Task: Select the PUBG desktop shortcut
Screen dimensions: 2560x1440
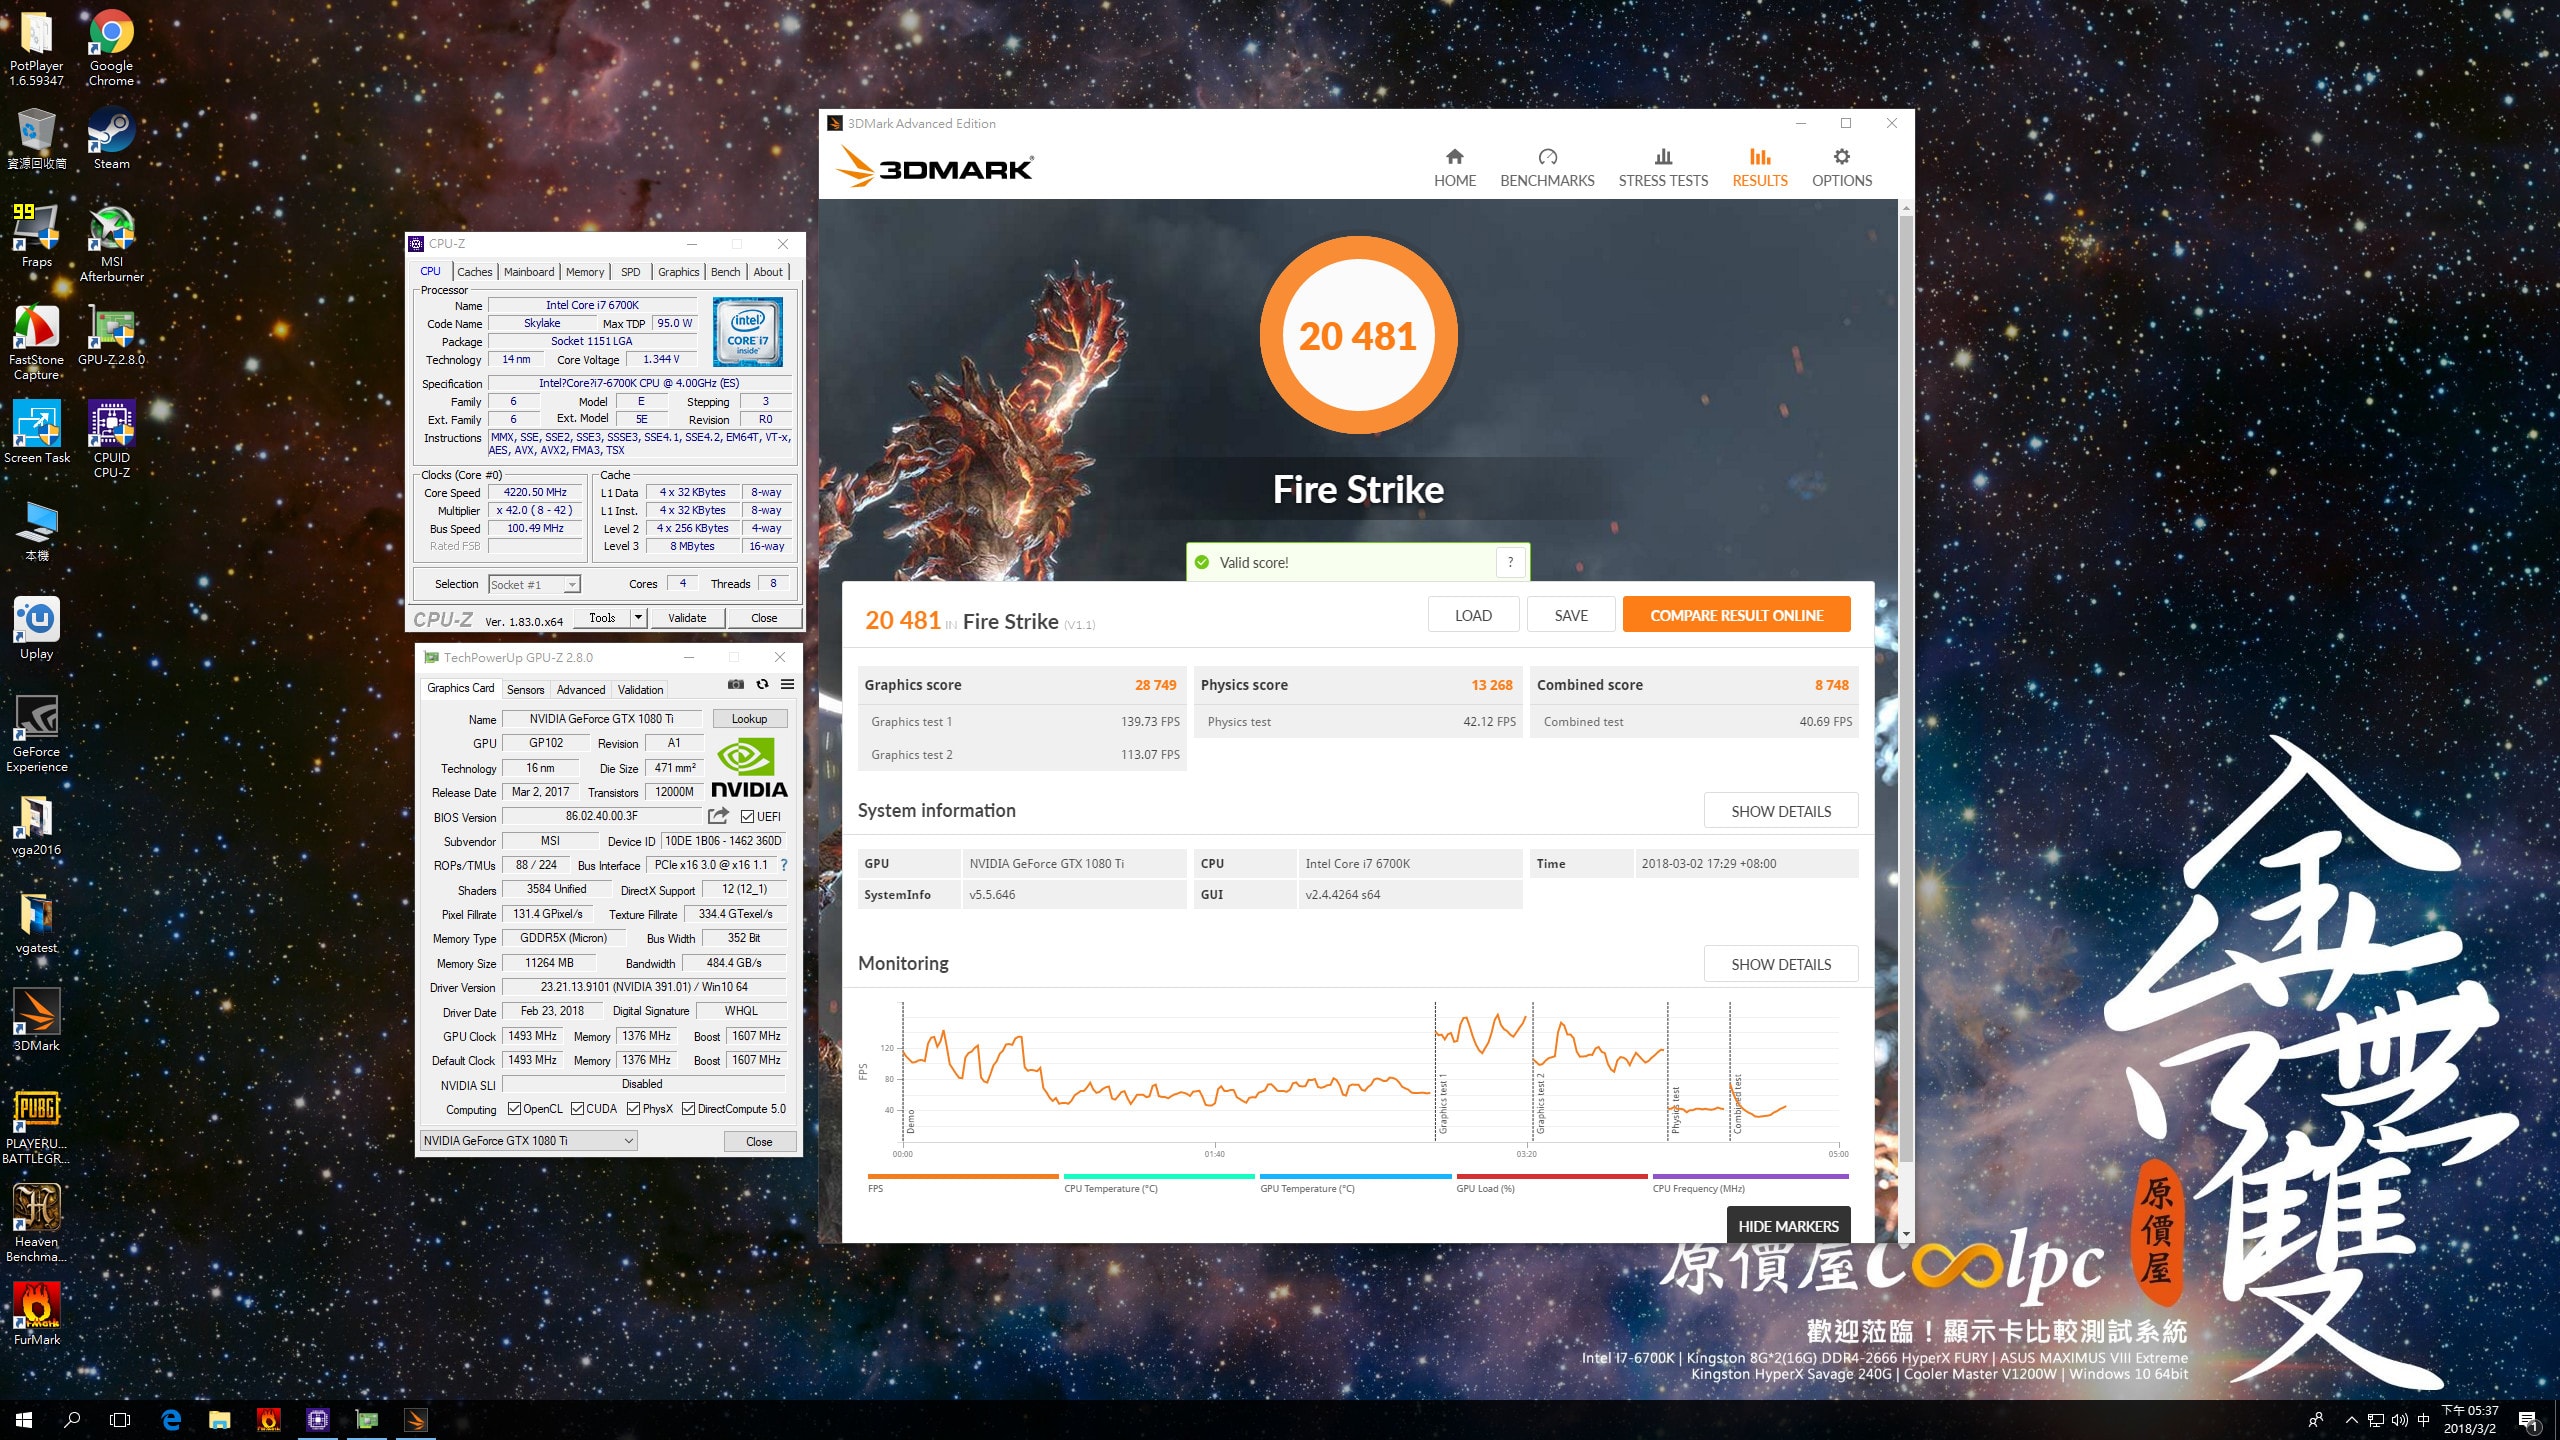Action: click(37, 1127)
